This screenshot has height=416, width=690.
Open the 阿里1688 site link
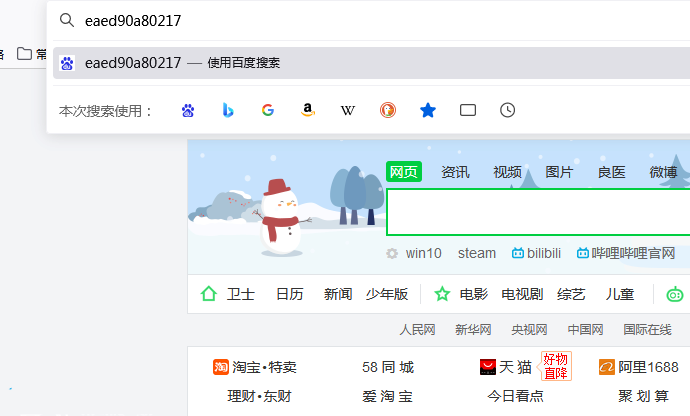[x=639, y=367]
